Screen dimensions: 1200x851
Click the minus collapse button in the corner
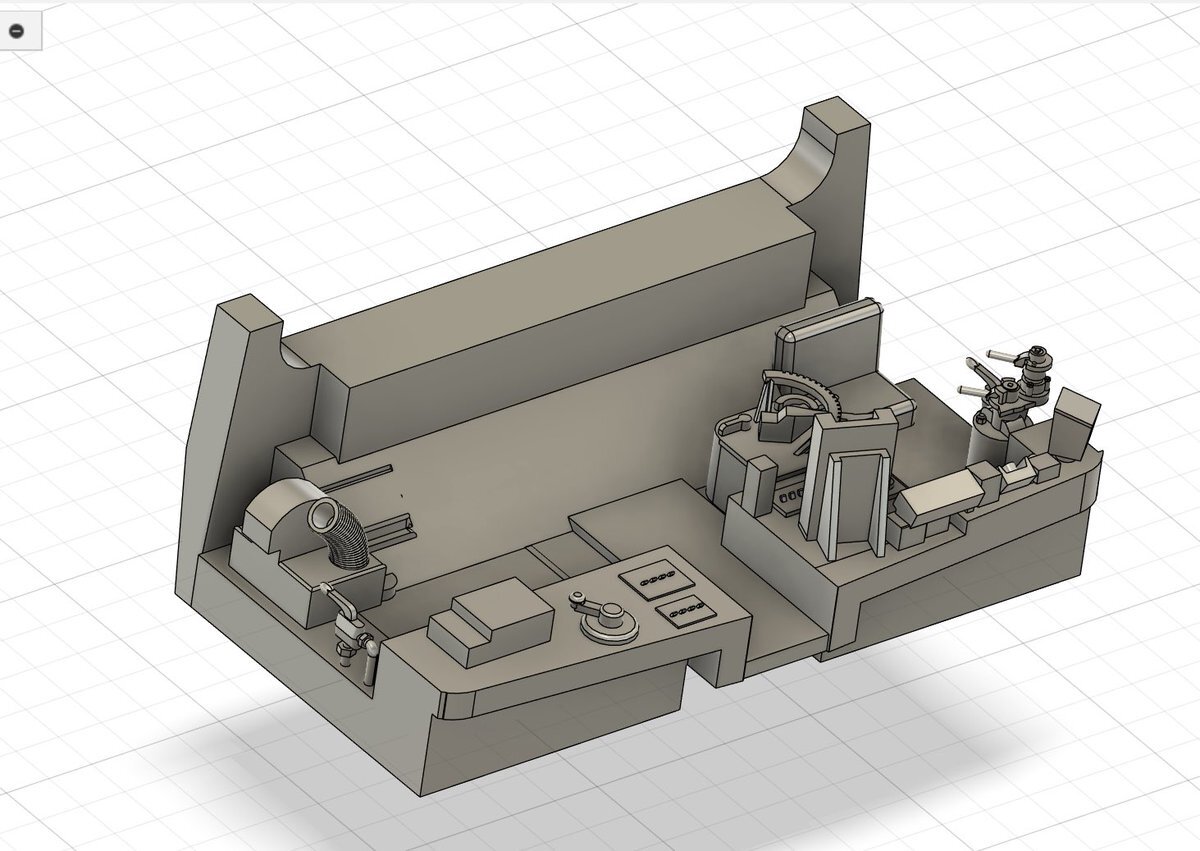[x=16, y=31]
